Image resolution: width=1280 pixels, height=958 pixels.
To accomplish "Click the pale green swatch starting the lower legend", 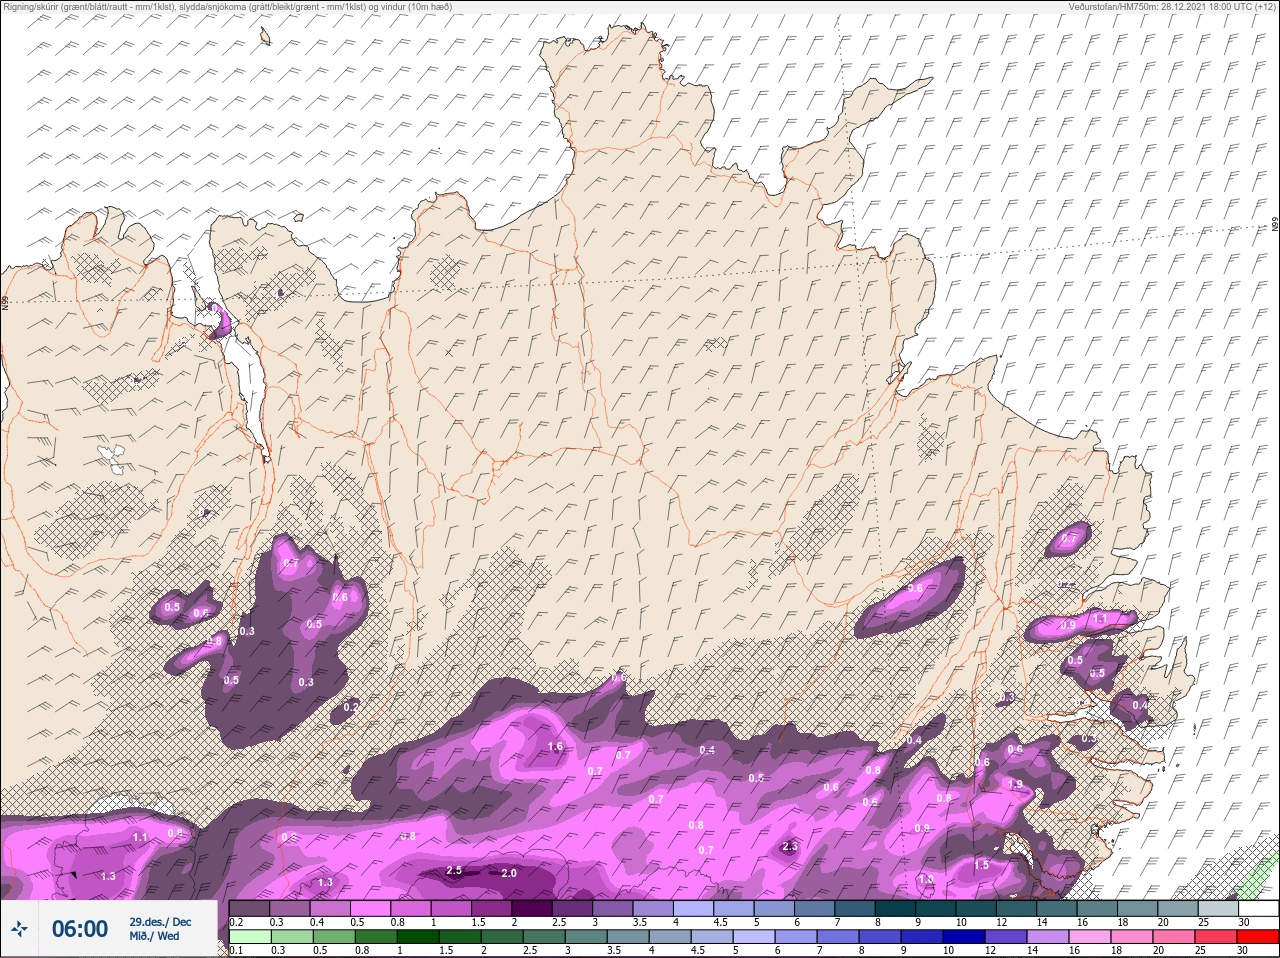I will coord(249,936).
